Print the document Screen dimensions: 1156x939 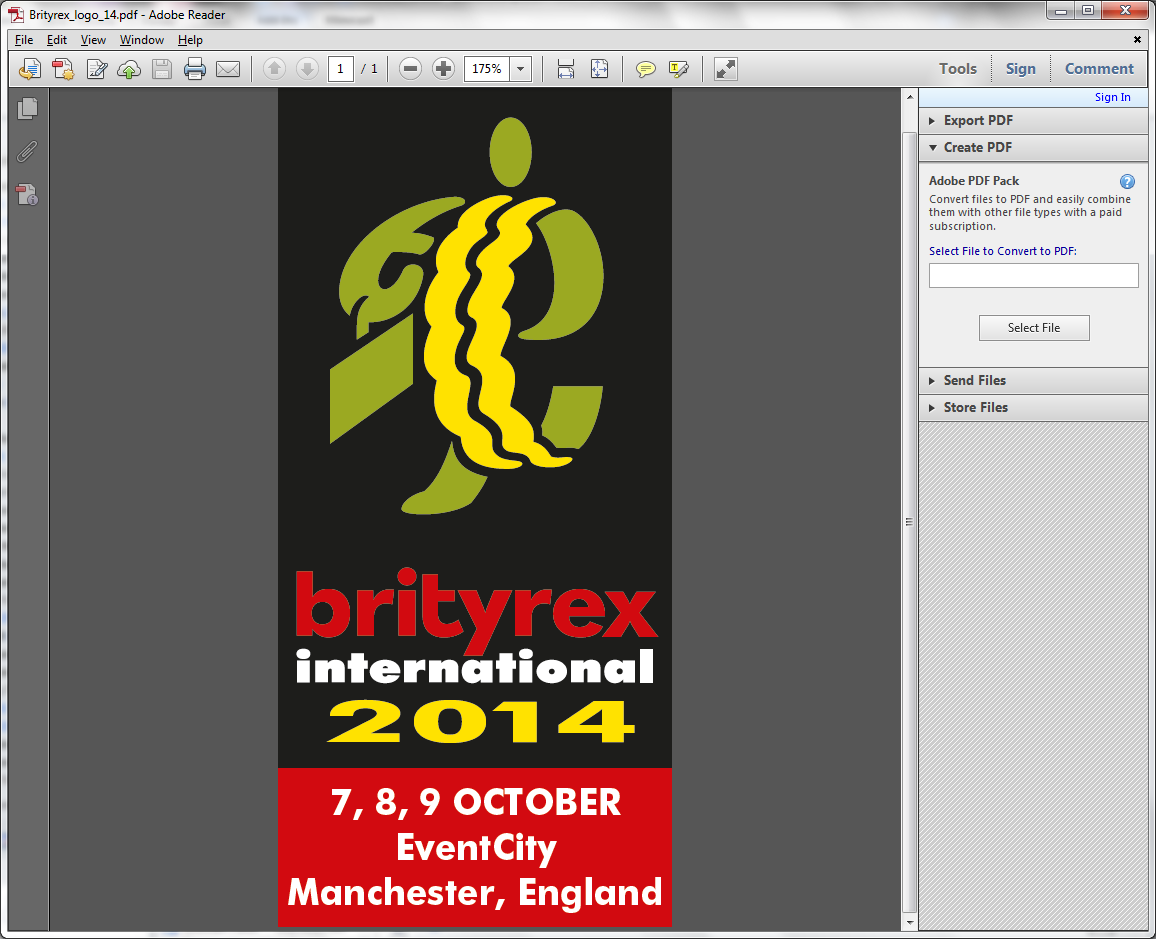coord(194,69)
